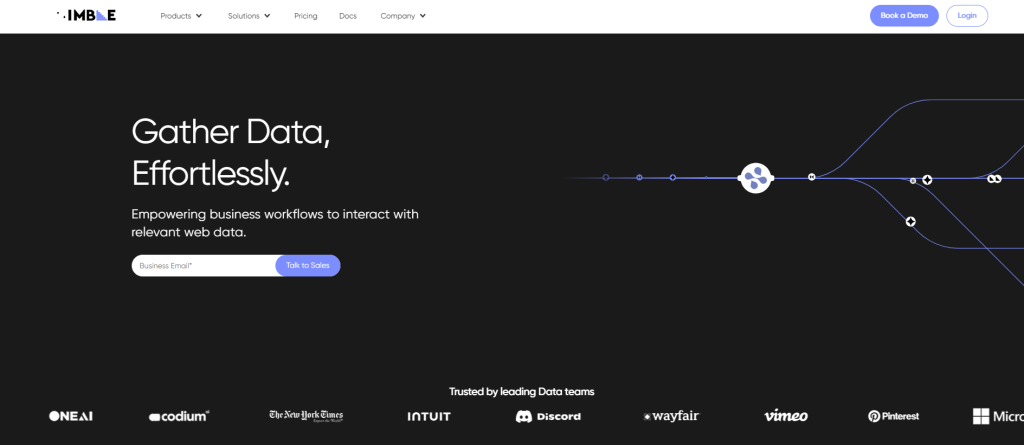
Task: Expand the Products dropdown menu
Action: pyautogui.click(x=181, y=16)
